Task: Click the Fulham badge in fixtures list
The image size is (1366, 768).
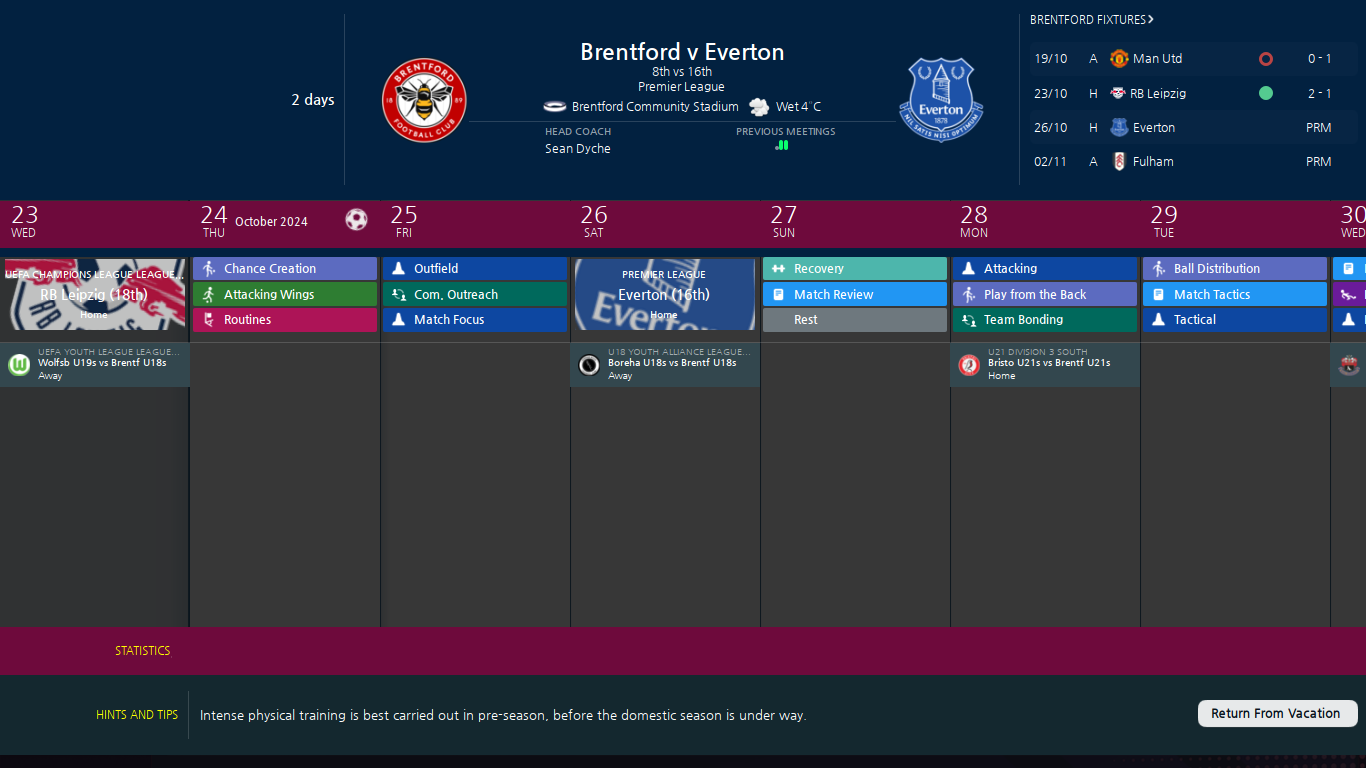Action: point(1119,161)
